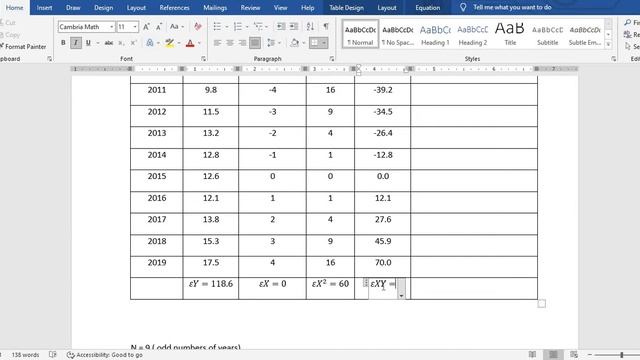
Task: Open borders dropdown arrow
Action: (x=324, y=43)
